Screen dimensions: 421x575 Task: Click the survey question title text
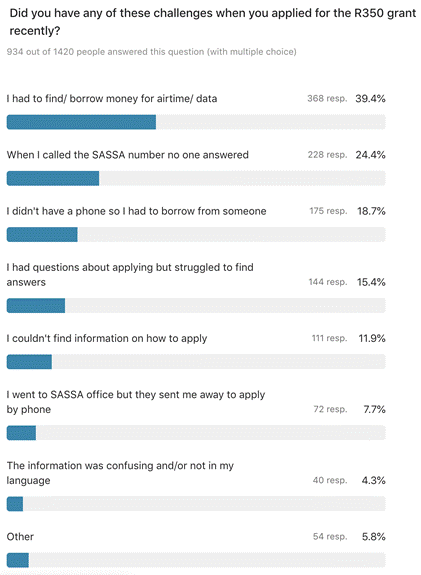pyautogui.click(x=213, y=22)
